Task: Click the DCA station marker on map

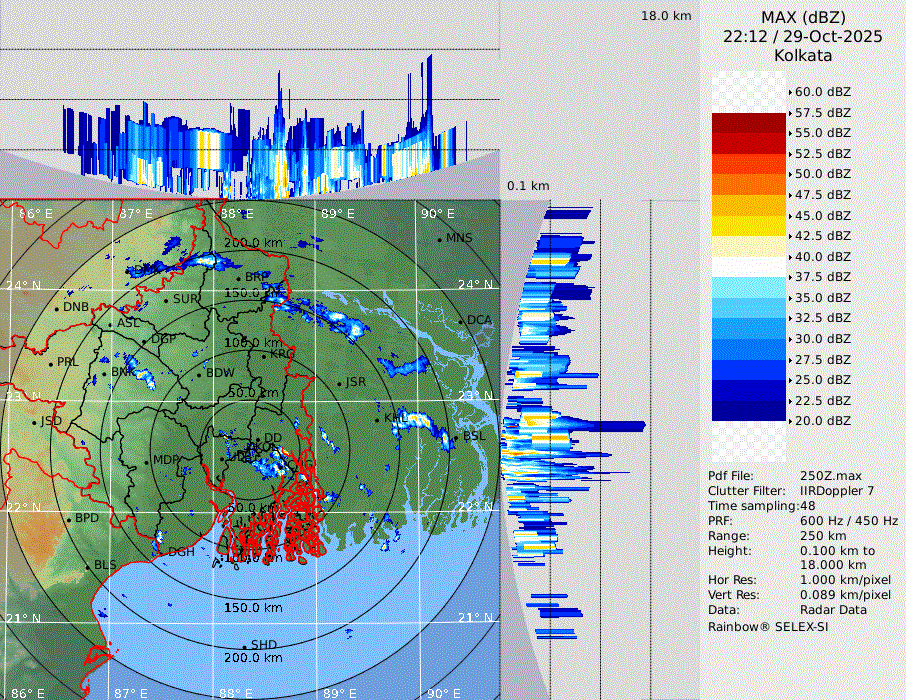Action: click(x=462, y=321)
